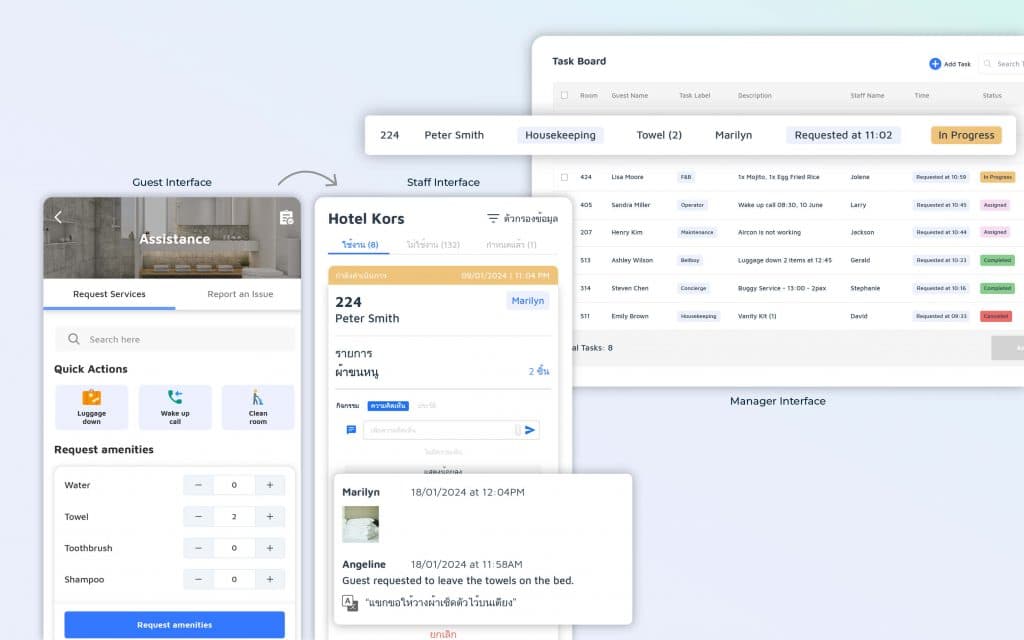
Task: Click the In Progress status badge for Peter Smith
Action: click(965, 135)
